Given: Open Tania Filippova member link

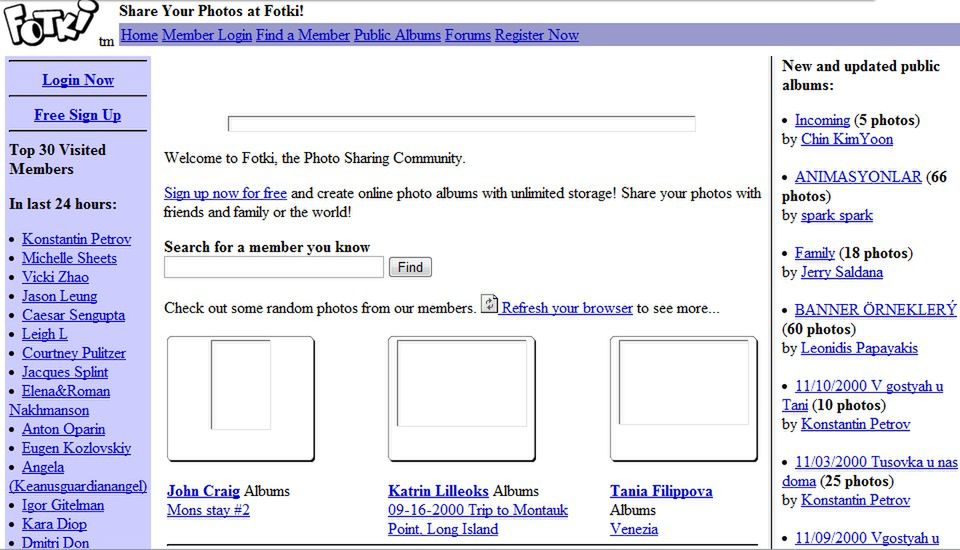Looking at the screenshot, I should [661, 491].
